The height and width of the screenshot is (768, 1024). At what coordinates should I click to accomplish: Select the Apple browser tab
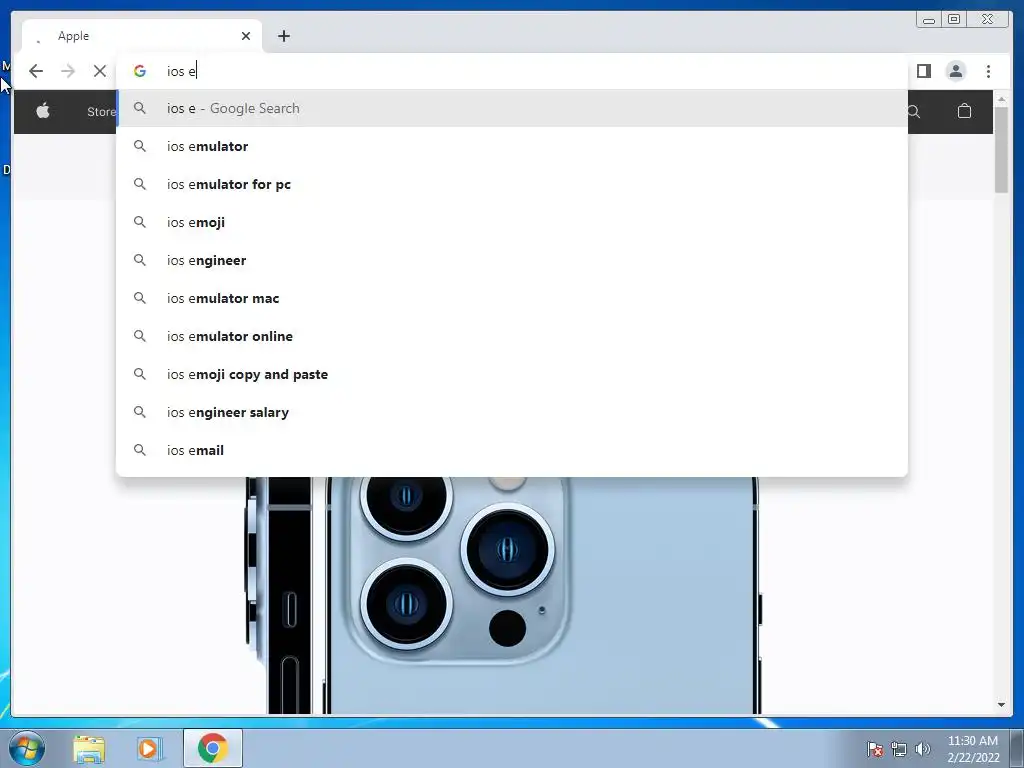pyautogui.click(x=142, y=36)
